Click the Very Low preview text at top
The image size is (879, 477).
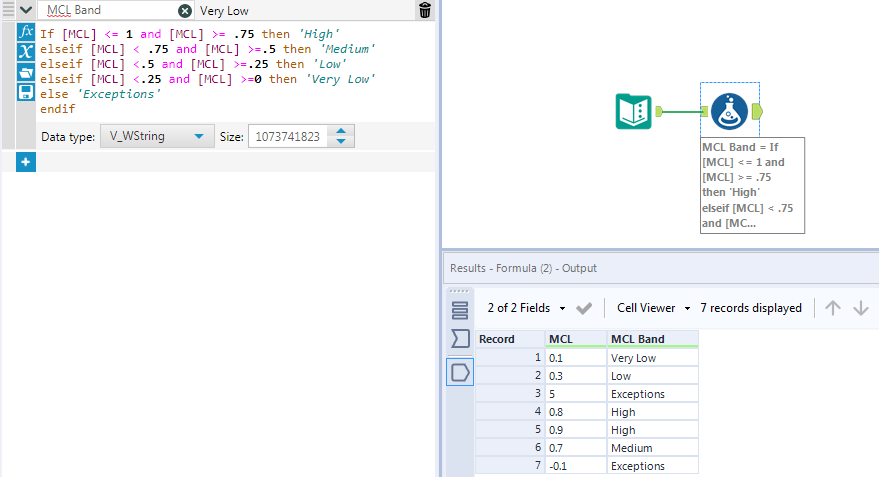tap(224, 11)
